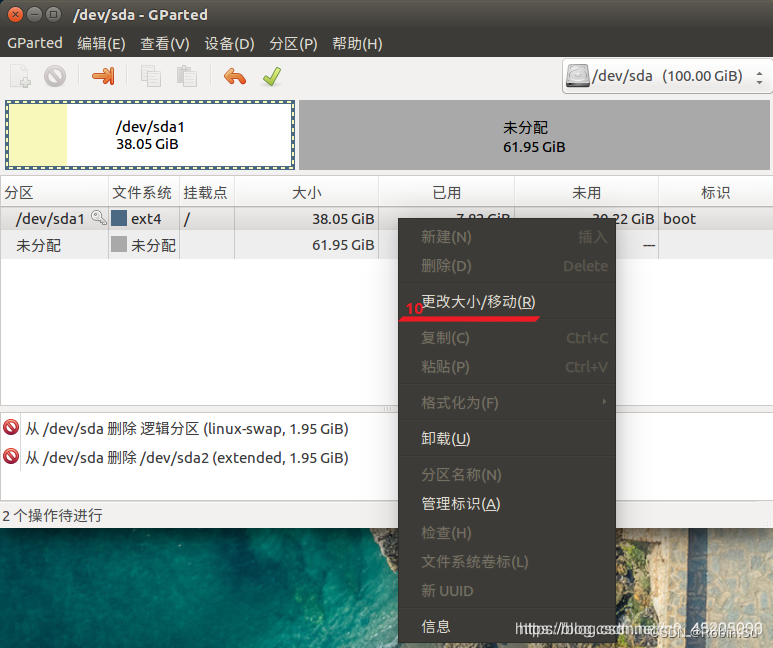Click the Paste partition toolbar icon
Screen dimensions: 773x648
(x=186, y=76)
